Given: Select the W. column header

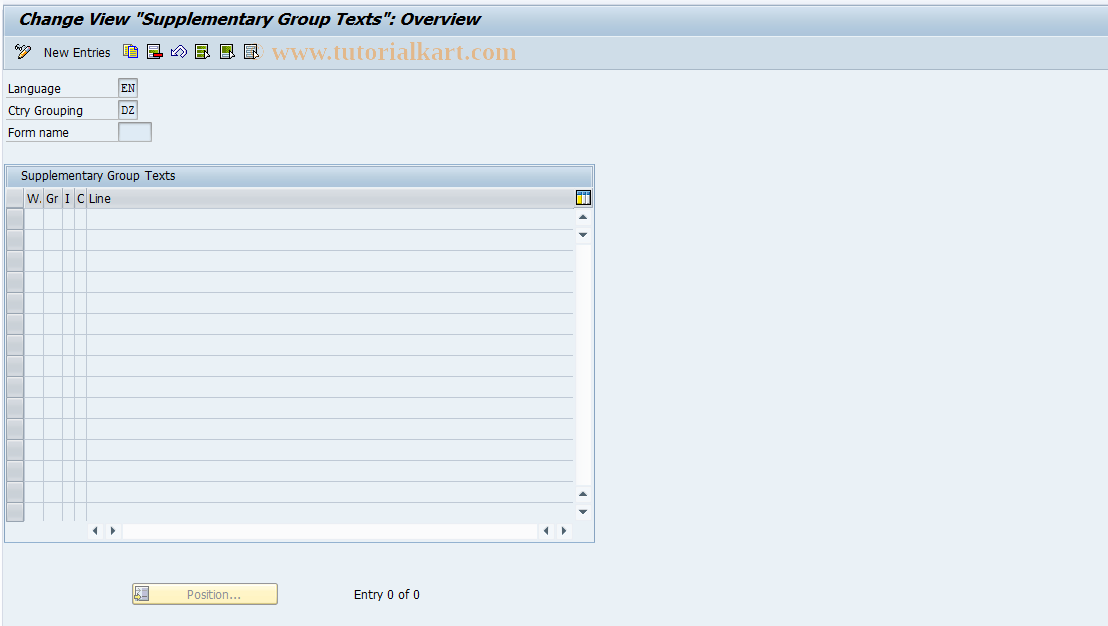Looking at the screenshot, I should point(34,199).
